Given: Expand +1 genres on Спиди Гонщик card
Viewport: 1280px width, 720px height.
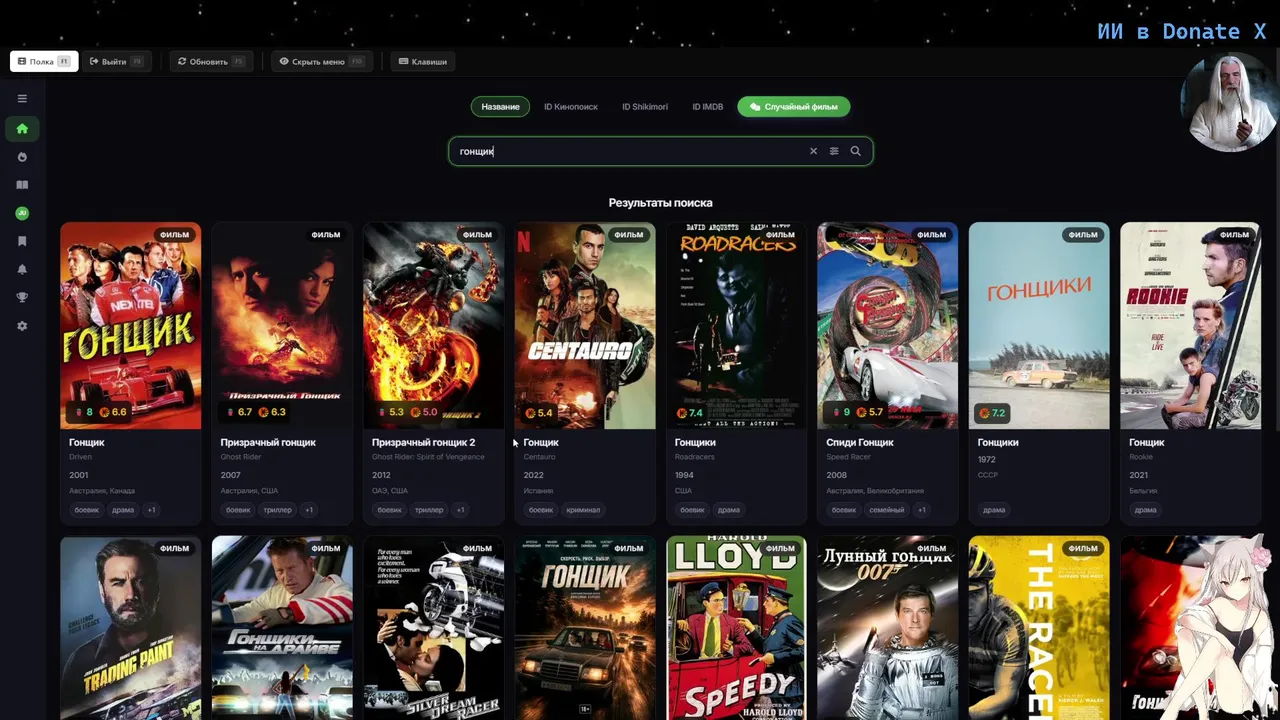Looking at the screenshot, I should click(x=922, y=510).
